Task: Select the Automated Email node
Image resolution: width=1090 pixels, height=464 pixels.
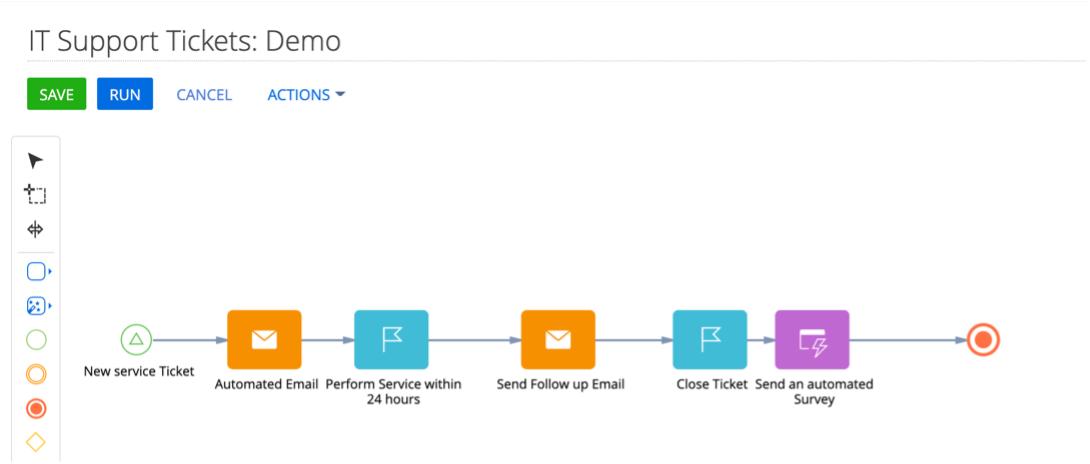Action: (x=264, y=340)
